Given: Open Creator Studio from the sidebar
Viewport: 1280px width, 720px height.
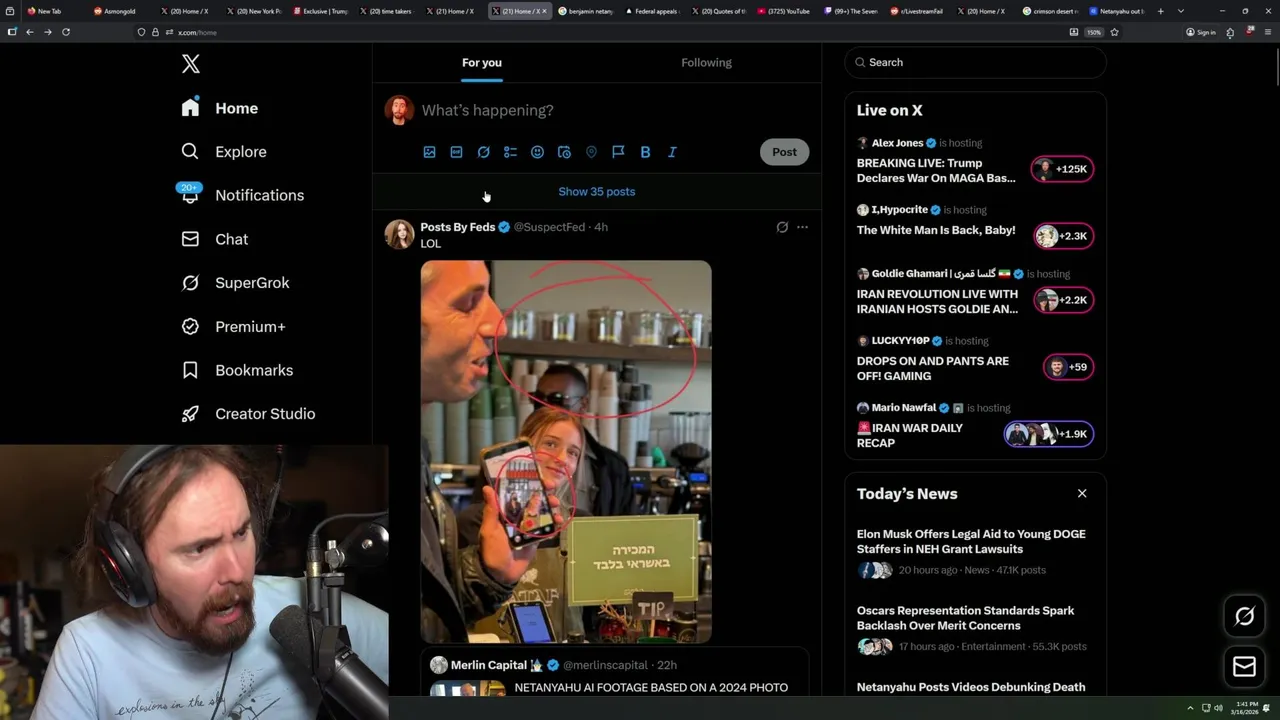Looking at the screenshot, I should pyautogui.click(x=248, y=414).
